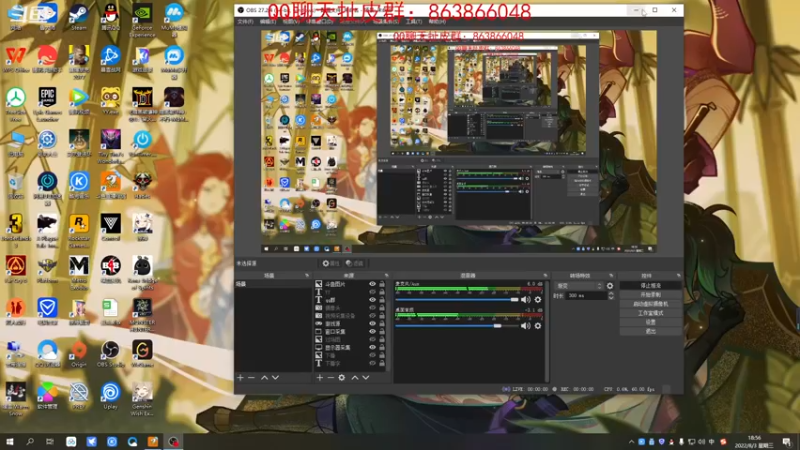Lock the 斗鱼图片 source

[382, 284]
